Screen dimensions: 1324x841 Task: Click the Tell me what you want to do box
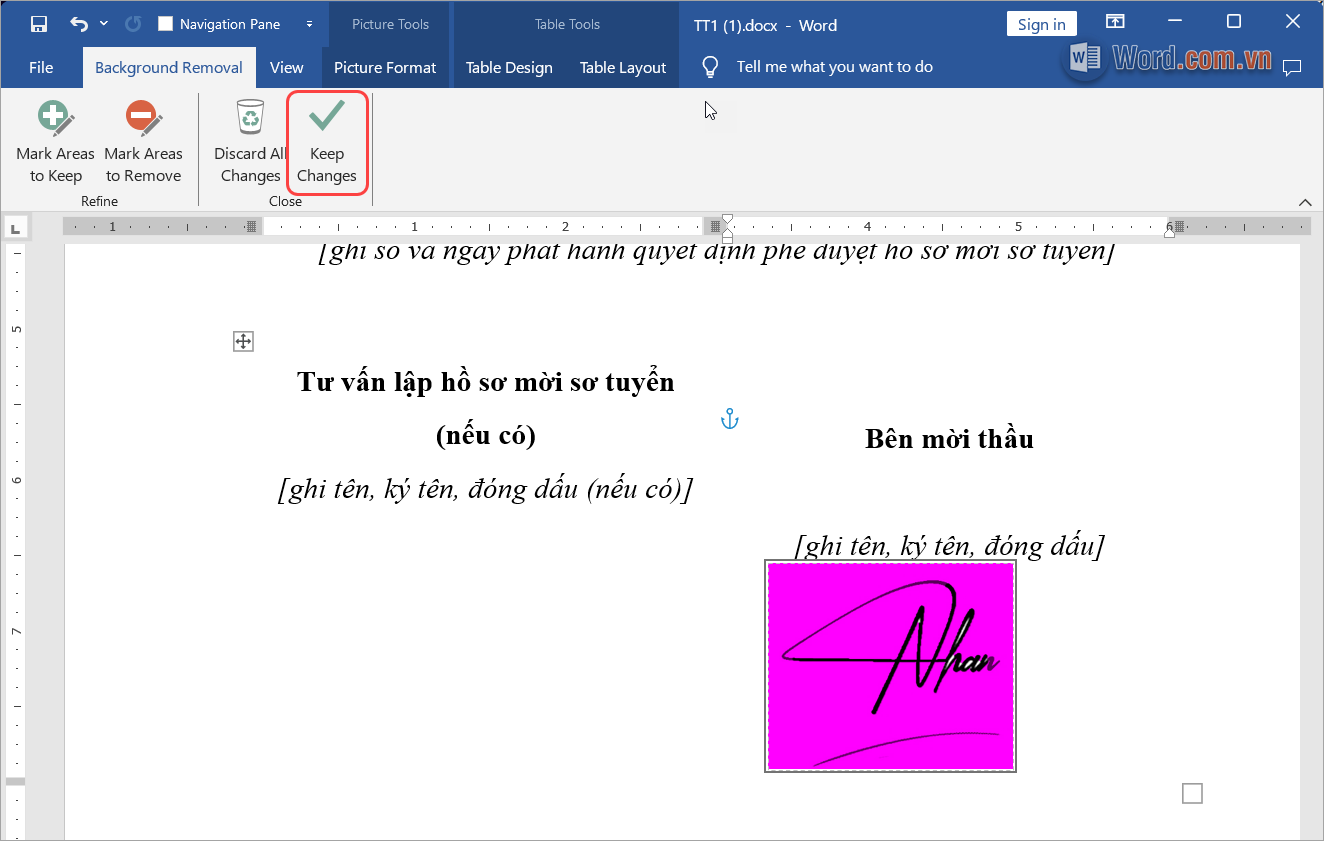coord(835,67)
